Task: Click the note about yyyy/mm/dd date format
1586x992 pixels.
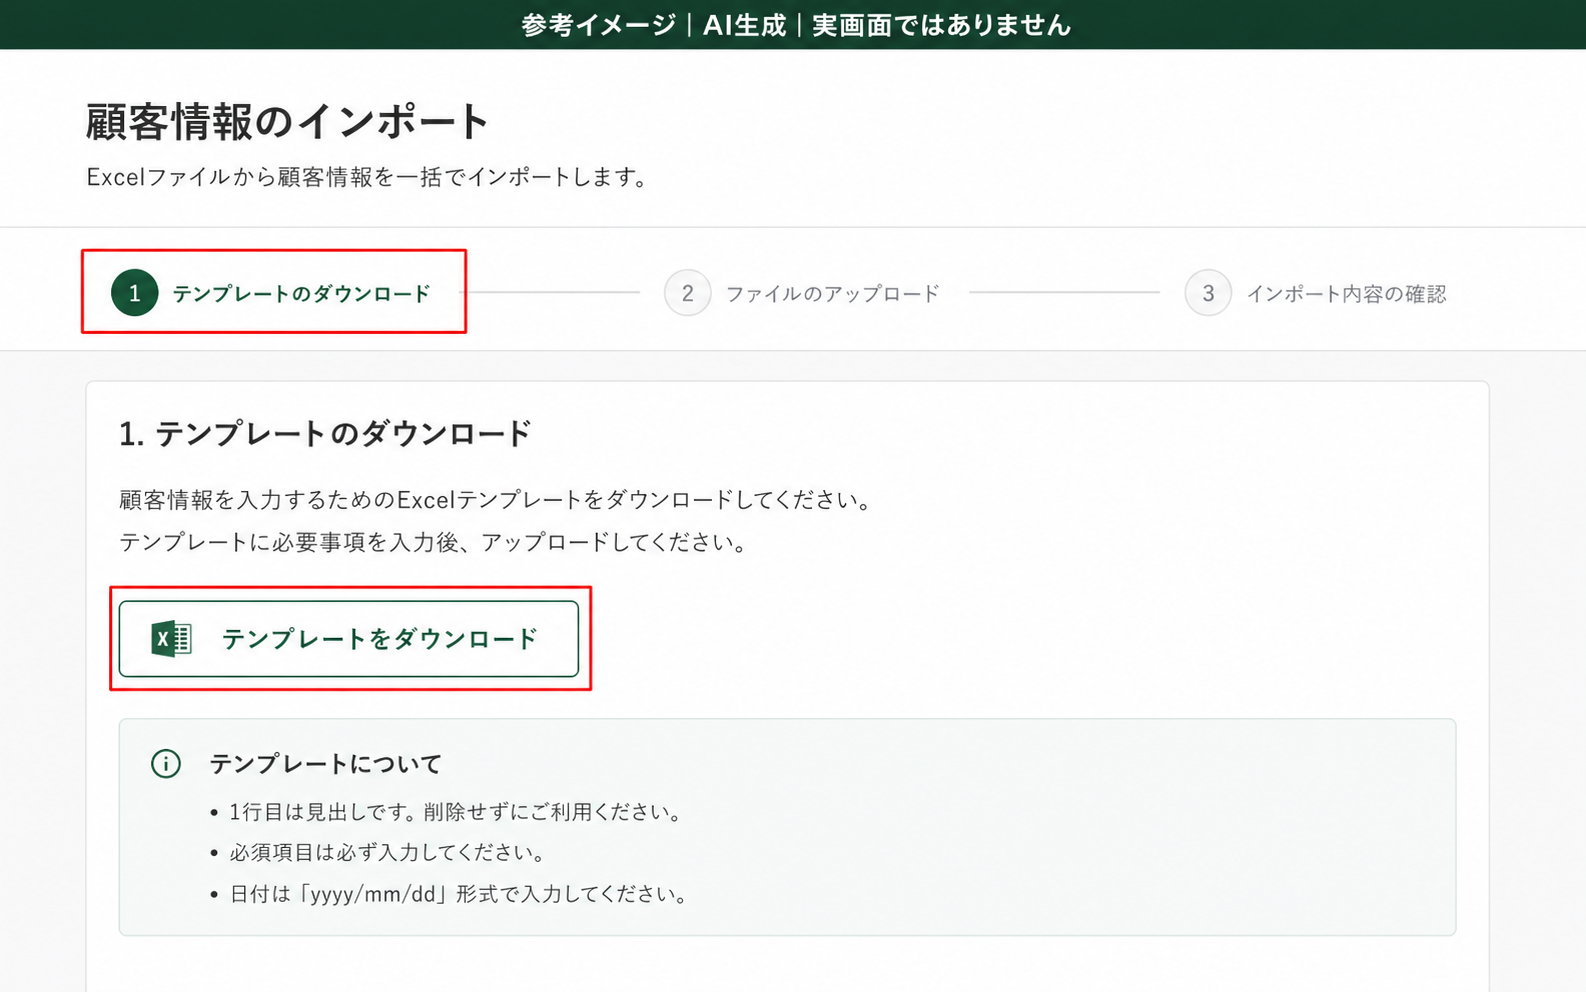Action: click(460, 894)
